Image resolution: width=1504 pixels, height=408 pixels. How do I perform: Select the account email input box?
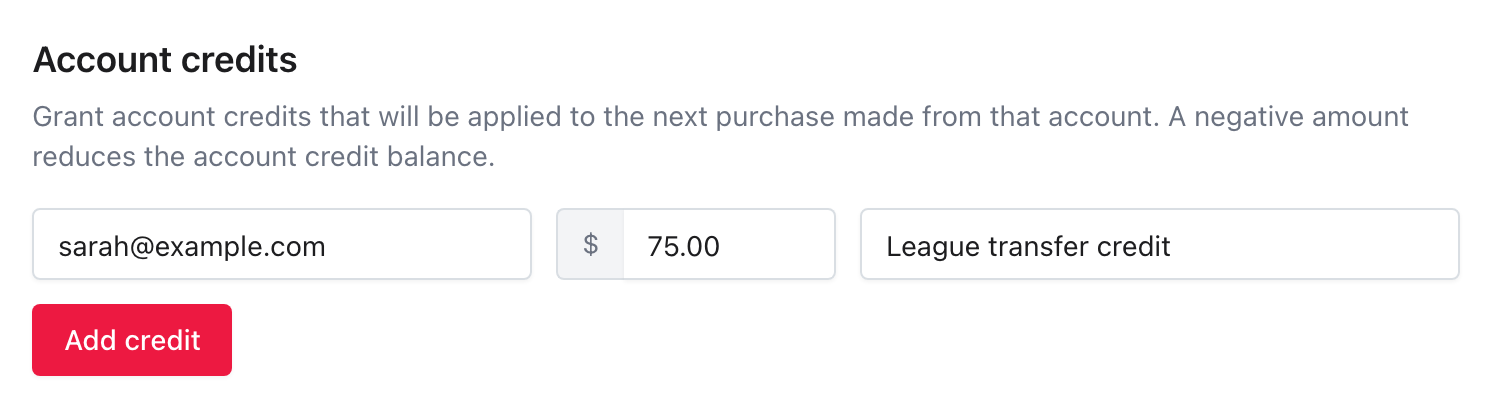tap(282, 244)
